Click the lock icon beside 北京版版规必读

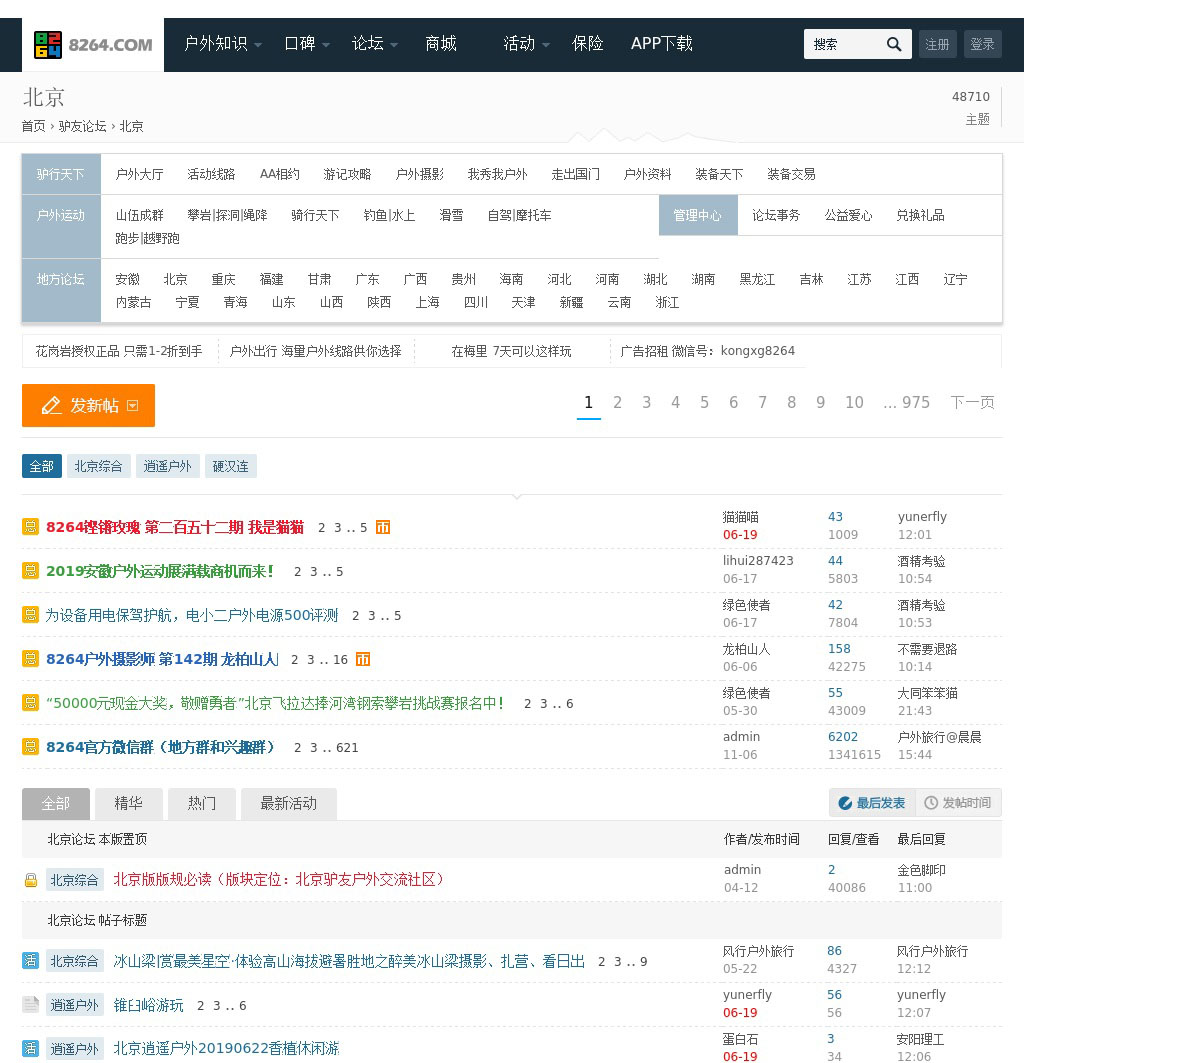click(x=31, y=880)
